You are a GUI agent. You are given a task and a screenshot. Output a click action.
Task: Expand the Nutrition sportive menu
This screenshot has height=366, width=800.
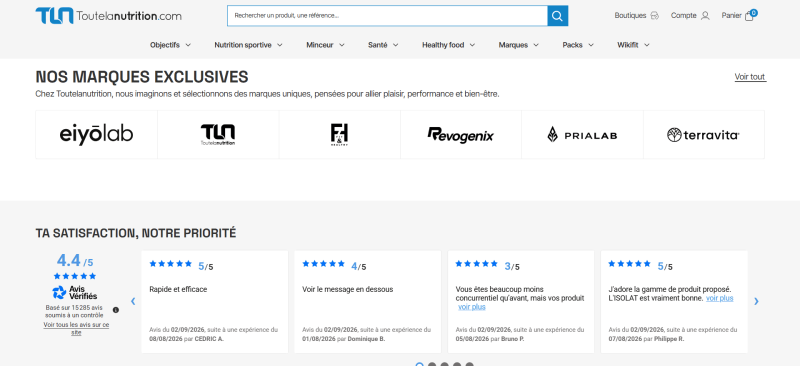click(x=248, y=45)
